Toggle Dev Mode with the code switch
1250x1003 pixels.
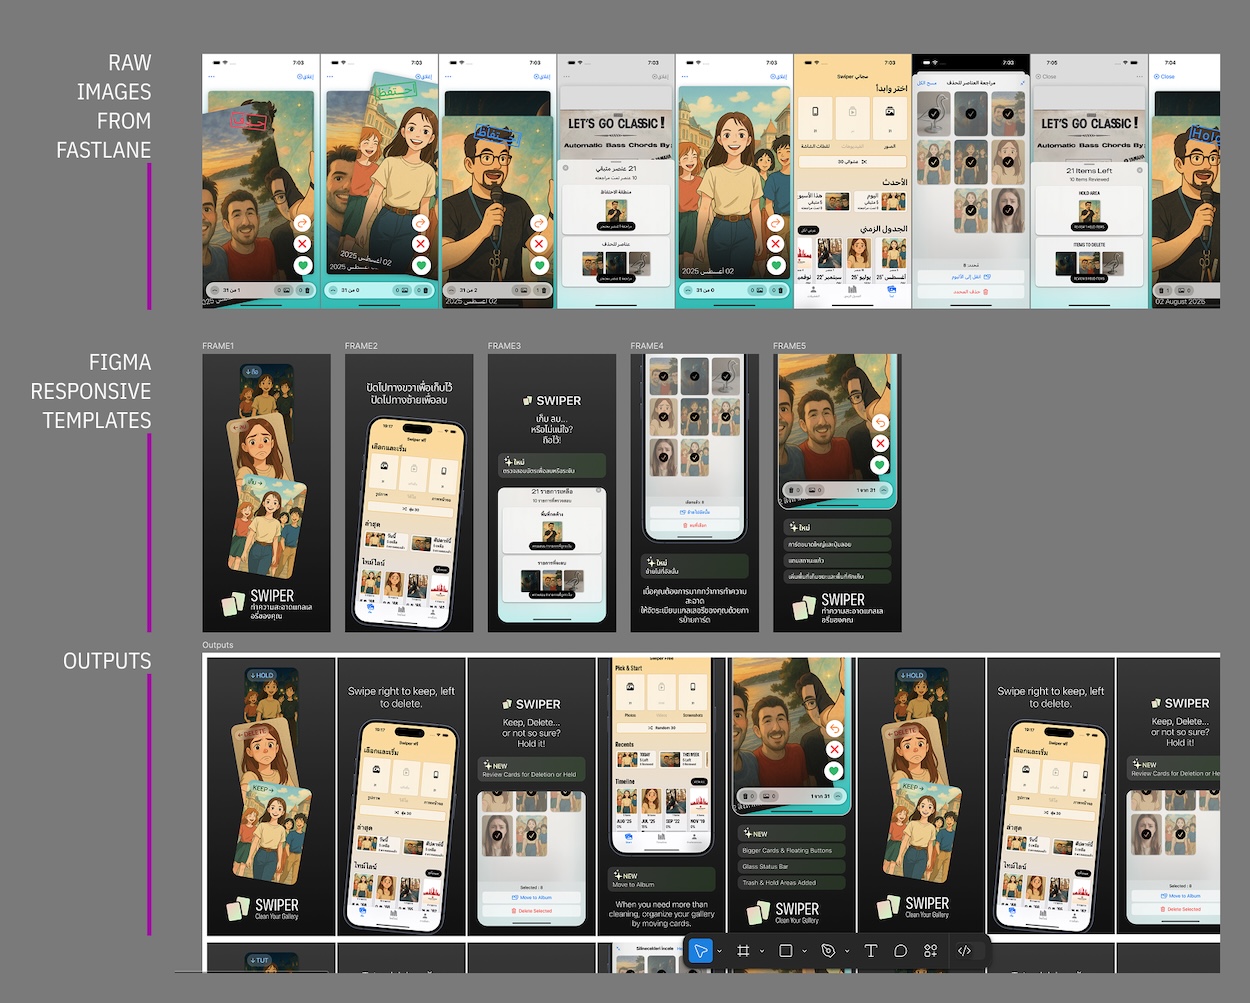click(964, 951)
